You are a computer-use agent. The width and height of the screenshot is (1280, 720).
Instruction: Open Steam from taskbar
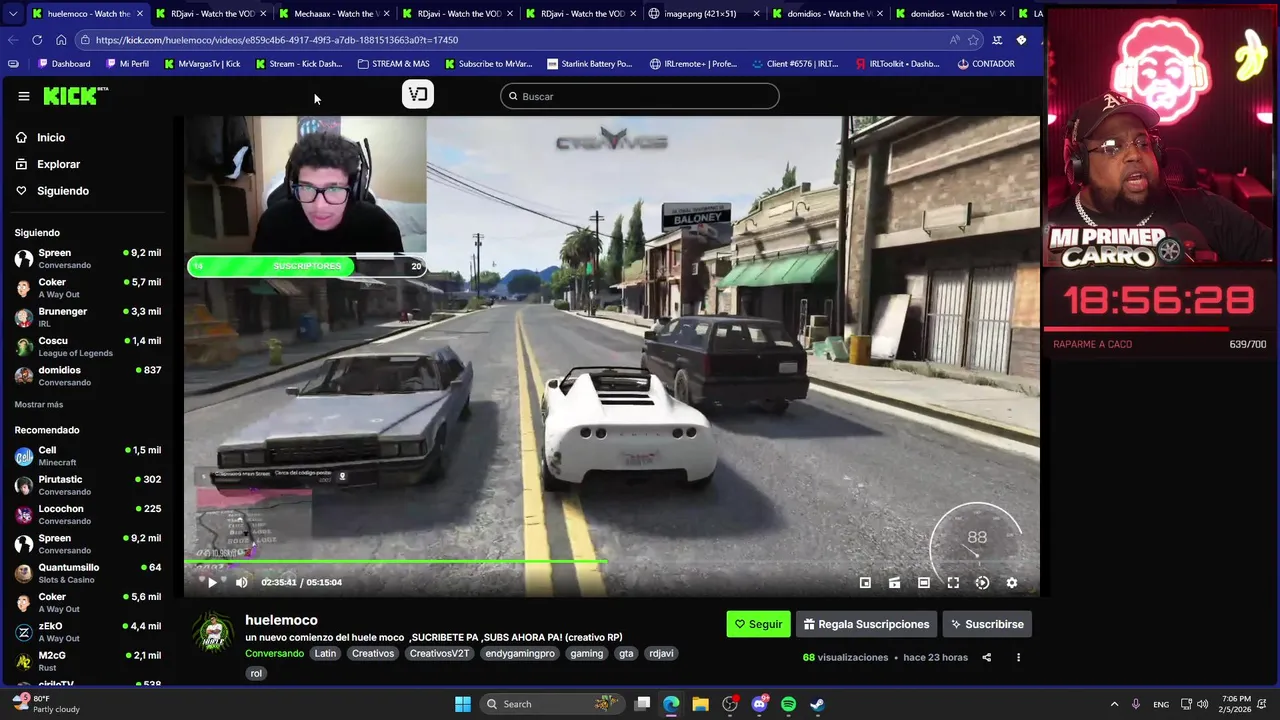817,704
